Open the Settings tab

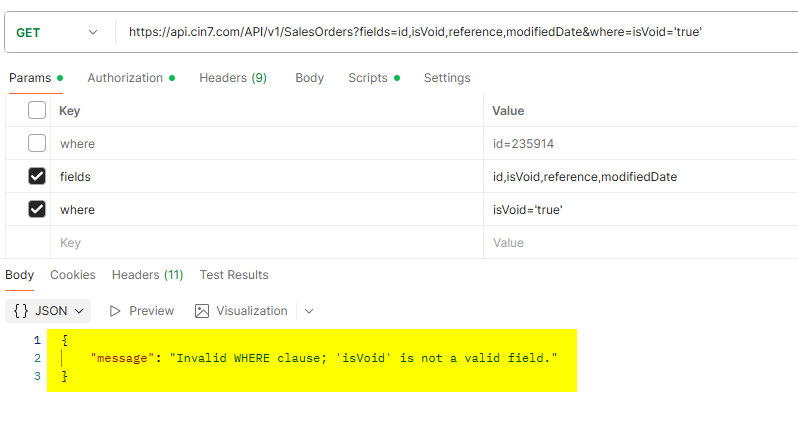click(447, 78)
